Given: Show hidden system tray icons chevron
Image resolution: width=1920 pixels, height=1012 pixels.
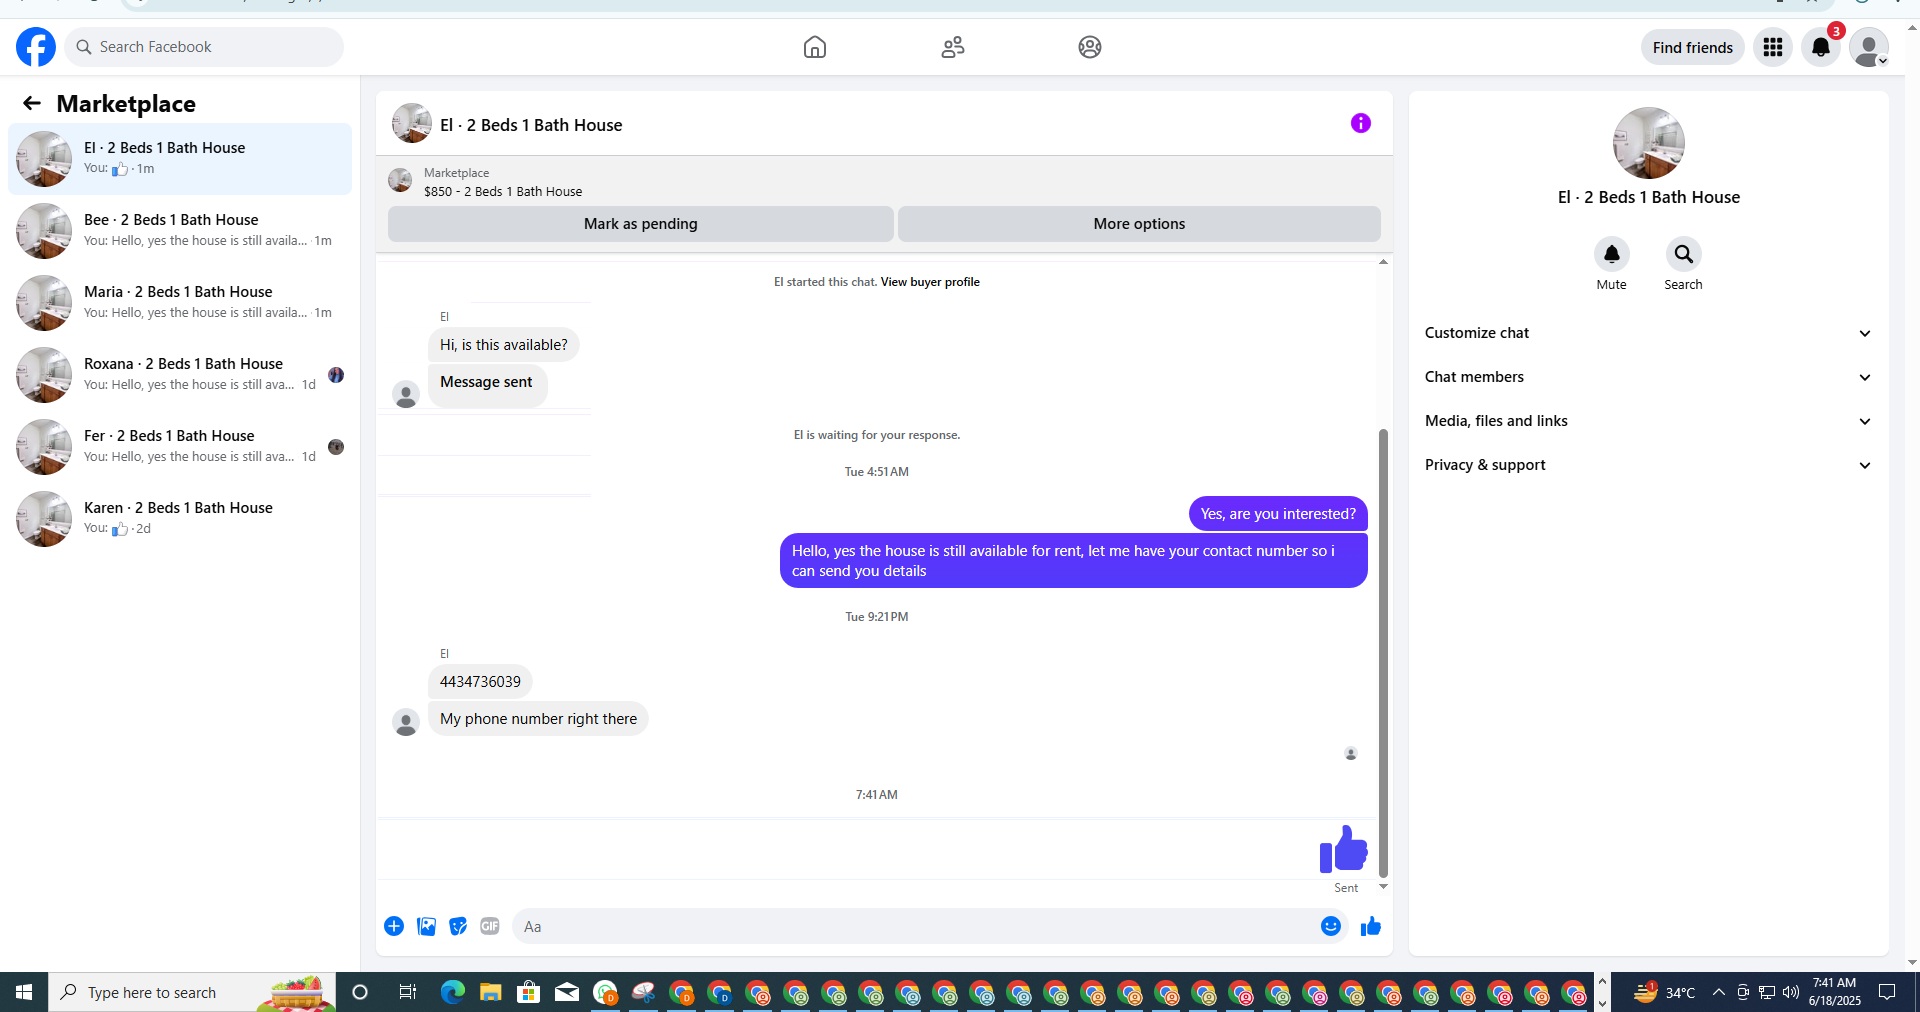Looking at the screenshot, I should (x=1718, y=992).
